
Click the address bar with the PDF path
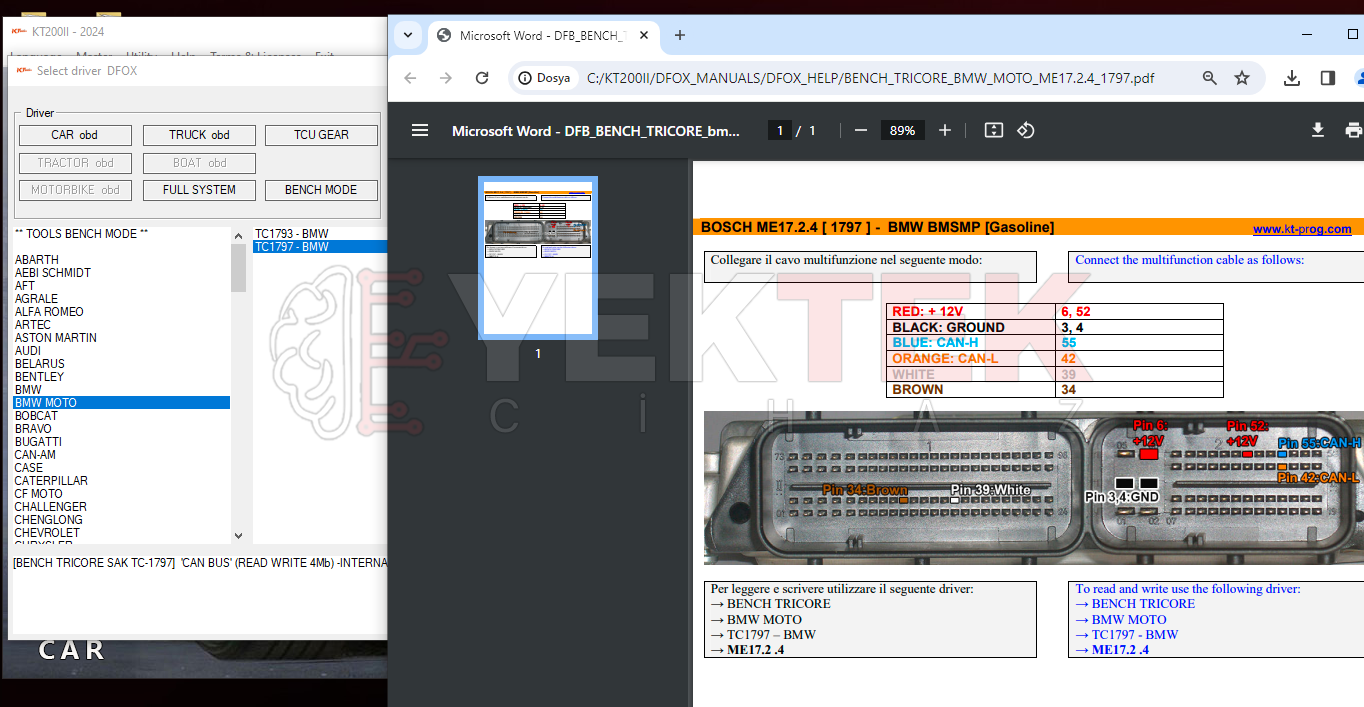(870, 78)
